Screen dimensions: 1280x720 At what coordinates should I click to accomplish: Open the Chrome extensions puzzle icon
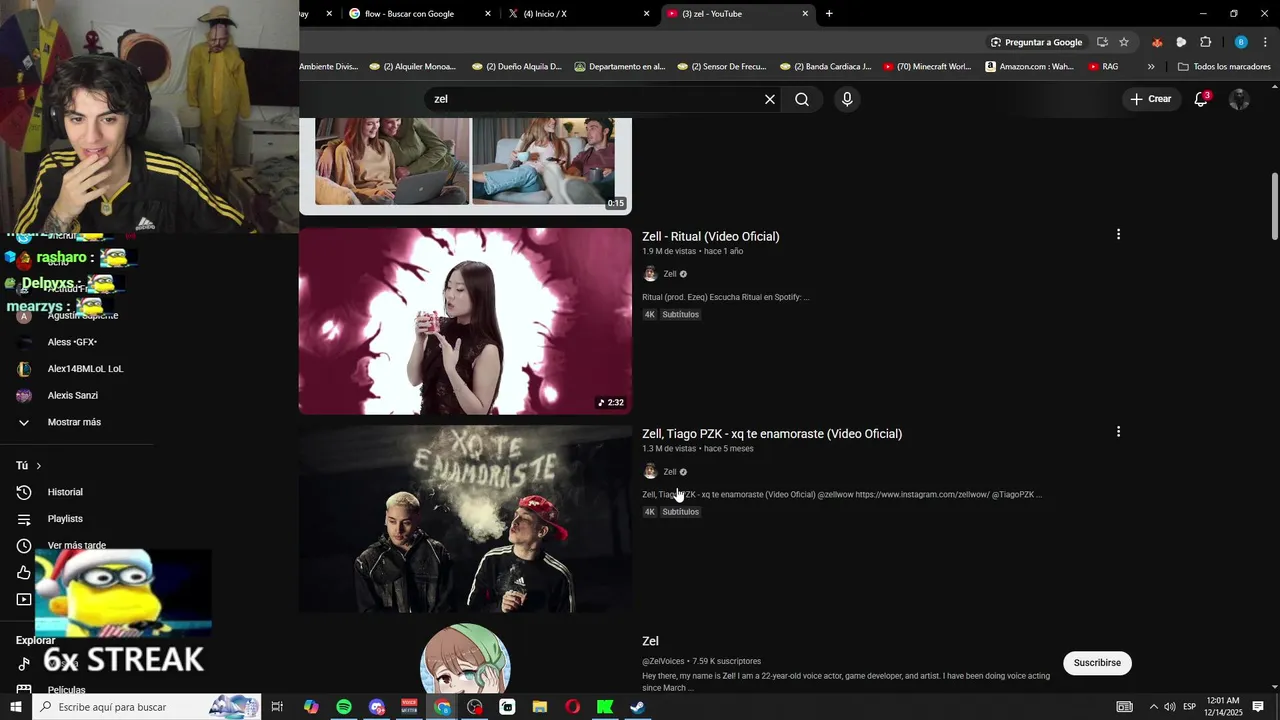pos(1205,42)
